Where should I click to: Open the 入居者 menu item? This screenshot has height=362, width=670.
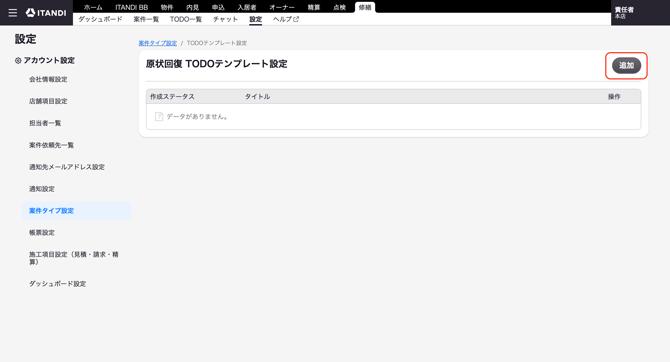pyautogui.click(x=247, y=7)
